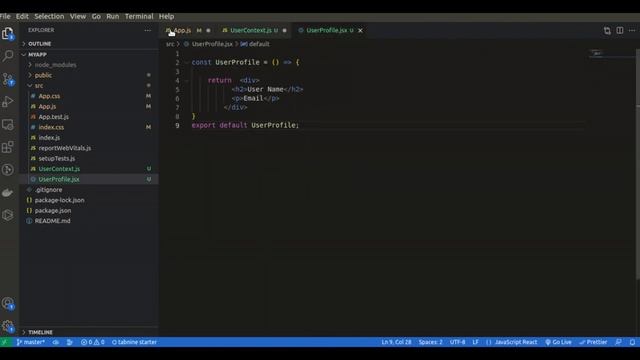Click the synchronize changes cloud icon
Image resolution: width=640 pixels, height=360 pixels.
pyautogui.click(x=56, y=342)
